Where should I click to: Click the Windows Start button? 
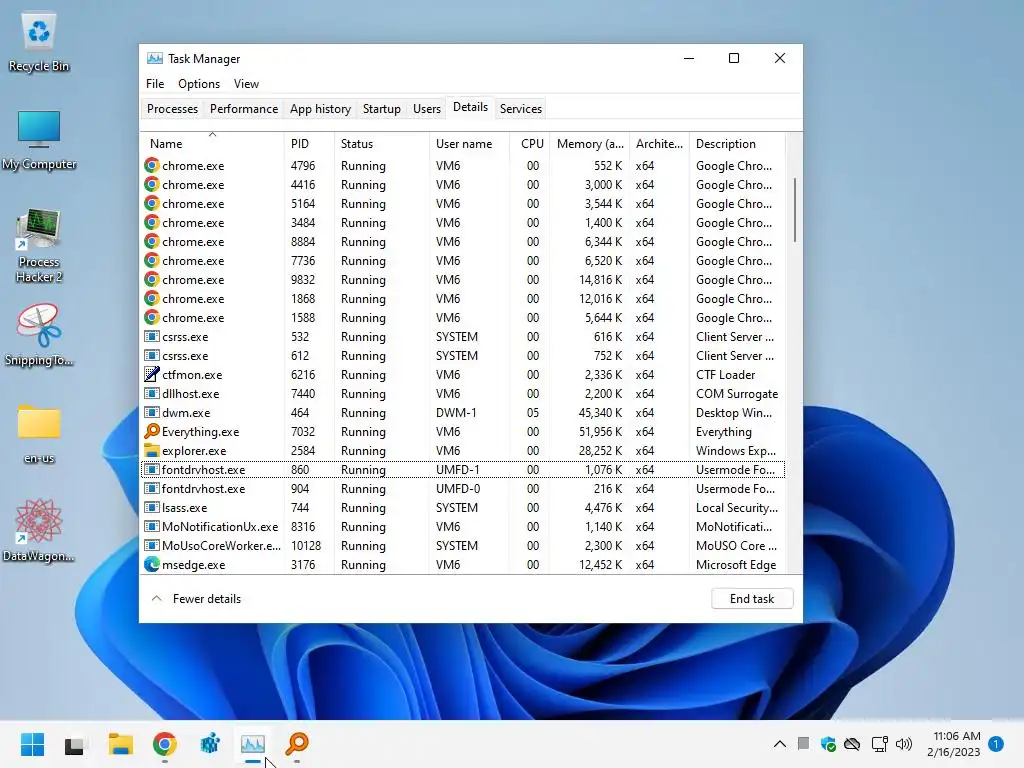point(32,744)
